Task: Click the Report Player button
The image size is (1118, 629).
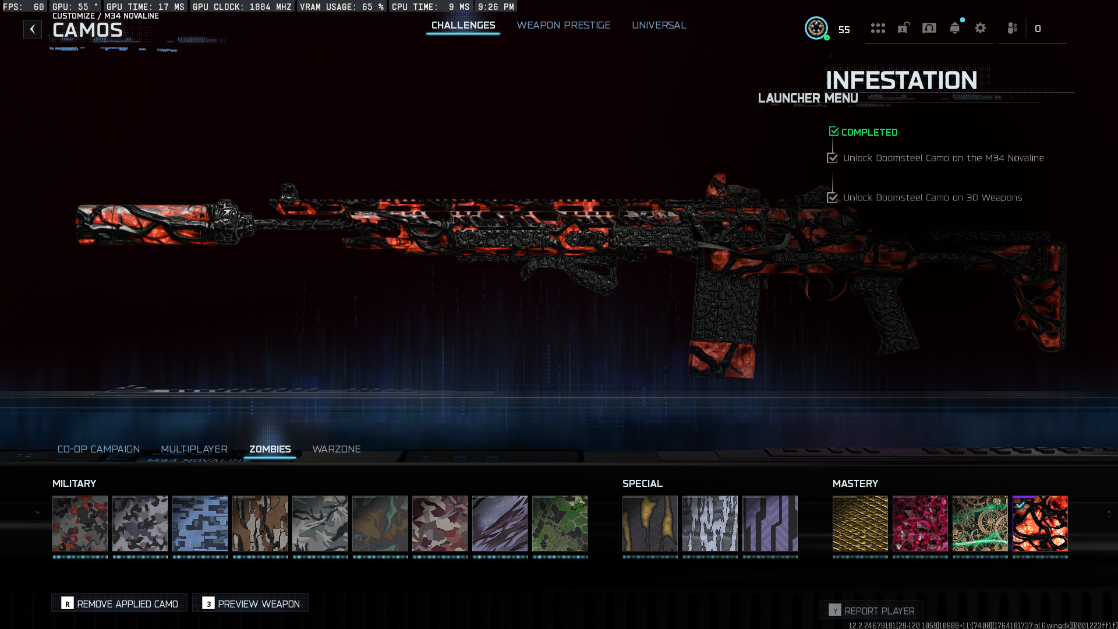Action: [x=871, y=610]
